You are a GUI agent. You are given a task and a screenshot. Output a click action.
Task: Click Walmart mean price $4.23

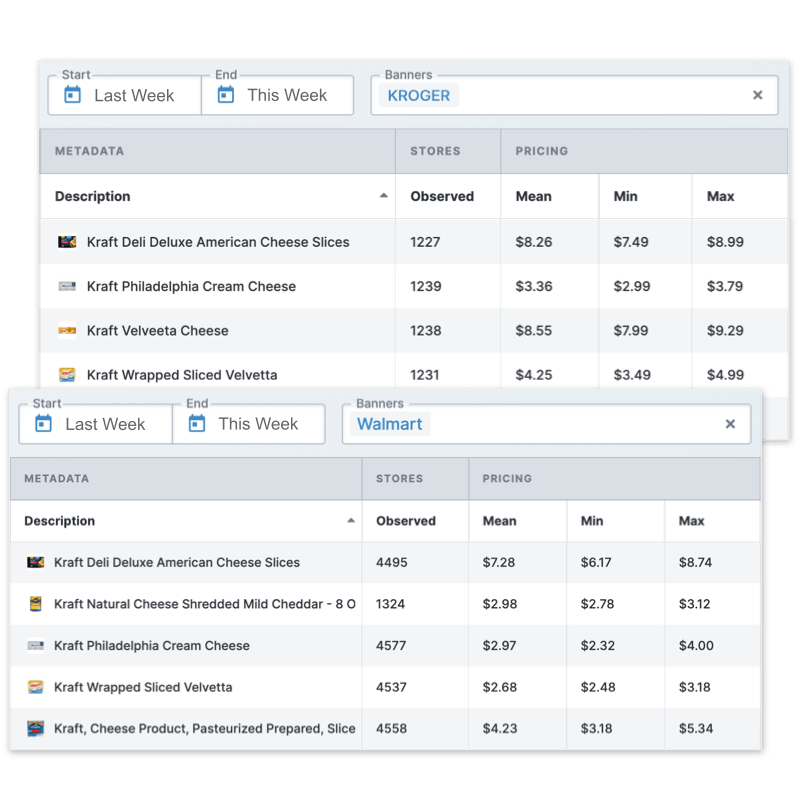[x=499, y=729]
